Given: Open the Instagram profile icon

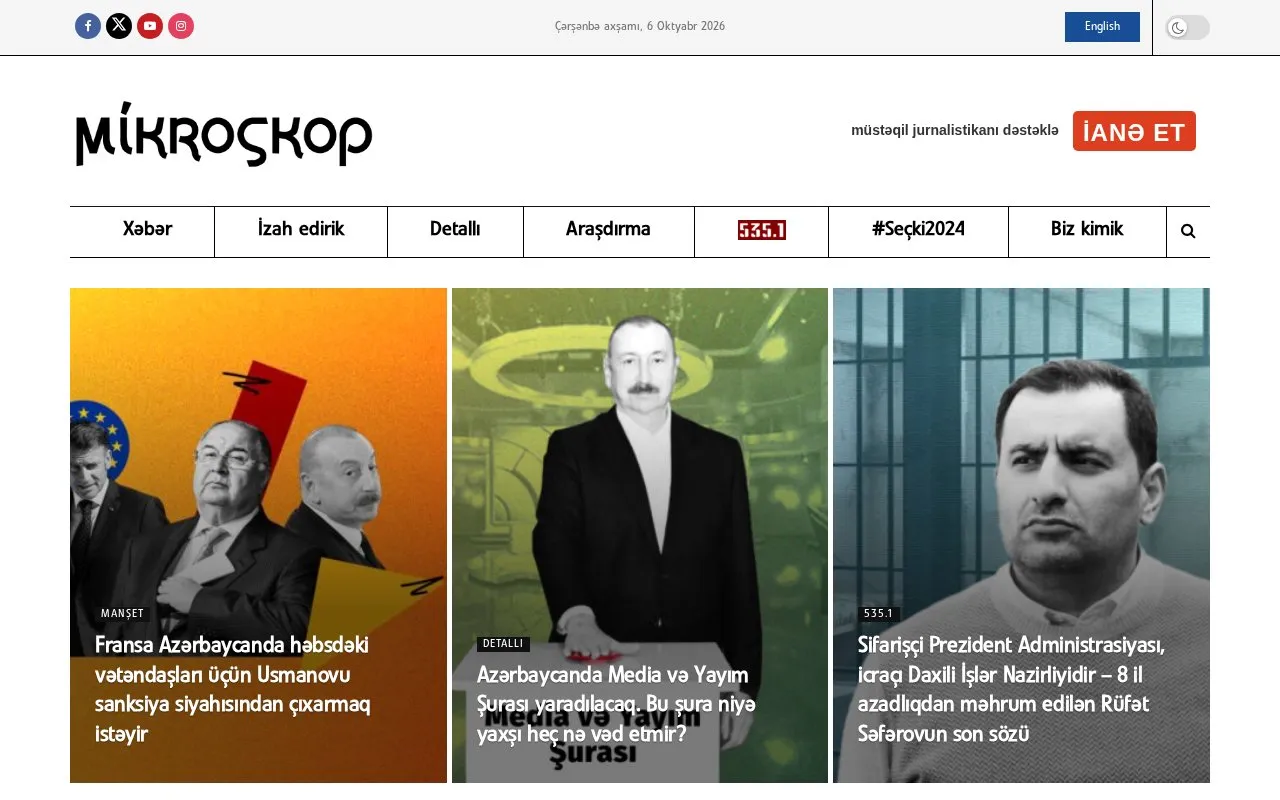Looking at the screenshot, I should 181,26.
